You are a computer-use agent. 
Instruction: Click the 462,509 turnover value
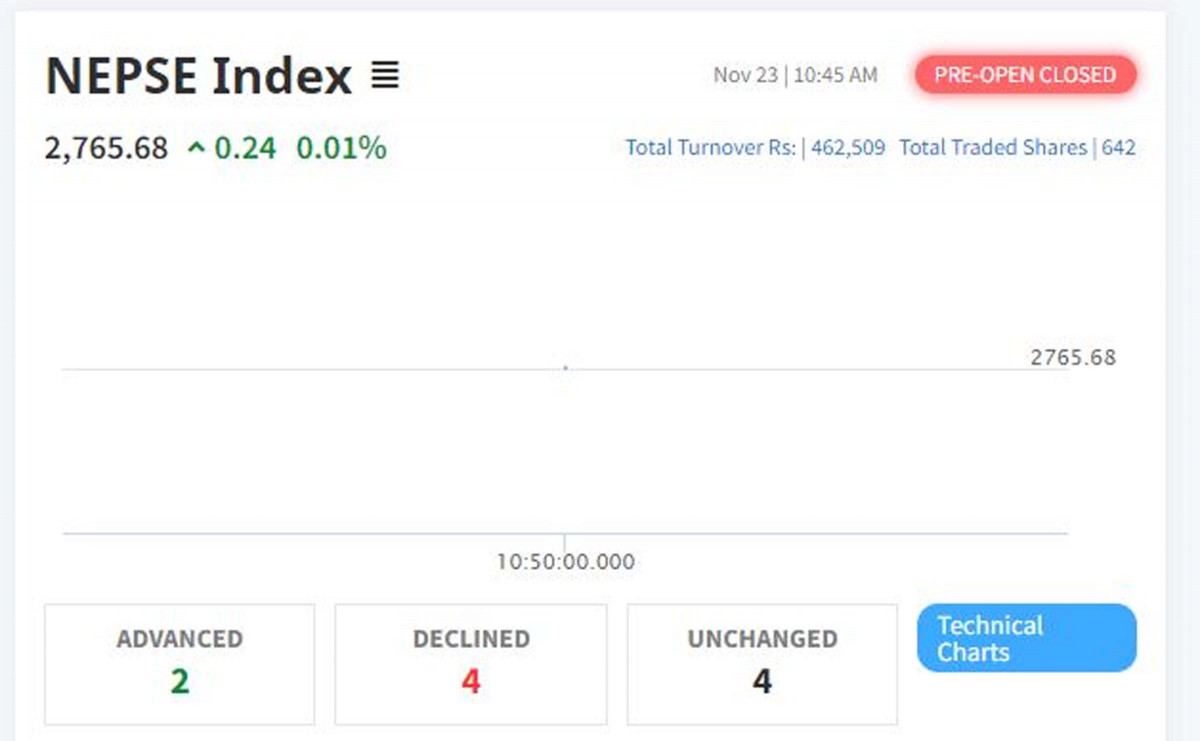coord(848,148)
